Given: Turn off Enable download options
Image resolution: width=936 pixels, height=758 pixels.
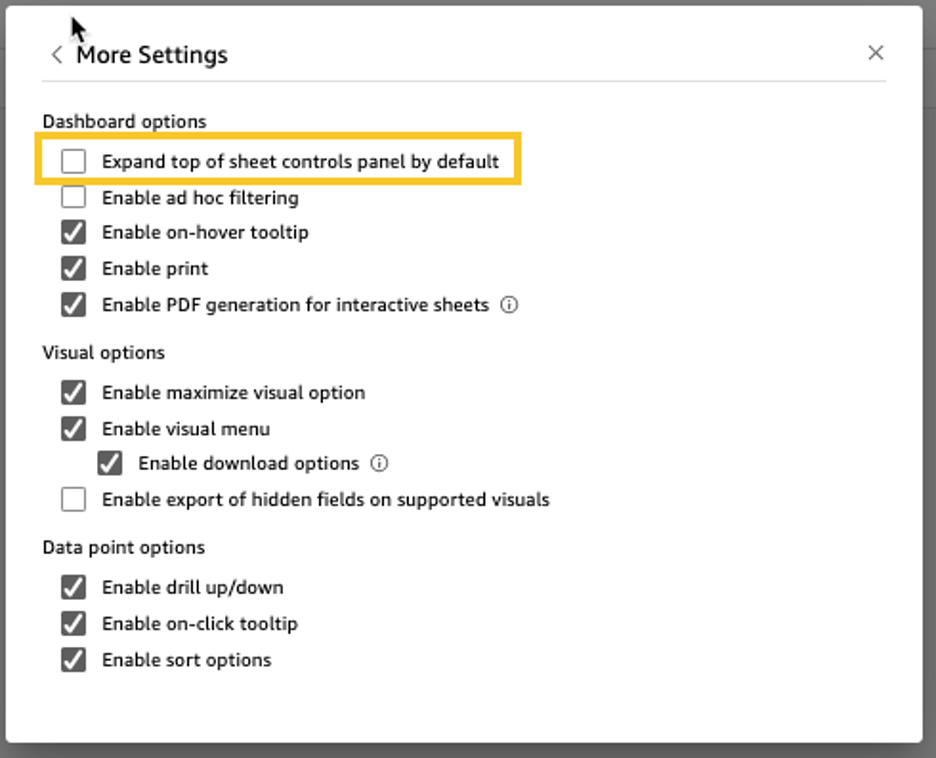Looking at the screenshot, I should [110, 463].
